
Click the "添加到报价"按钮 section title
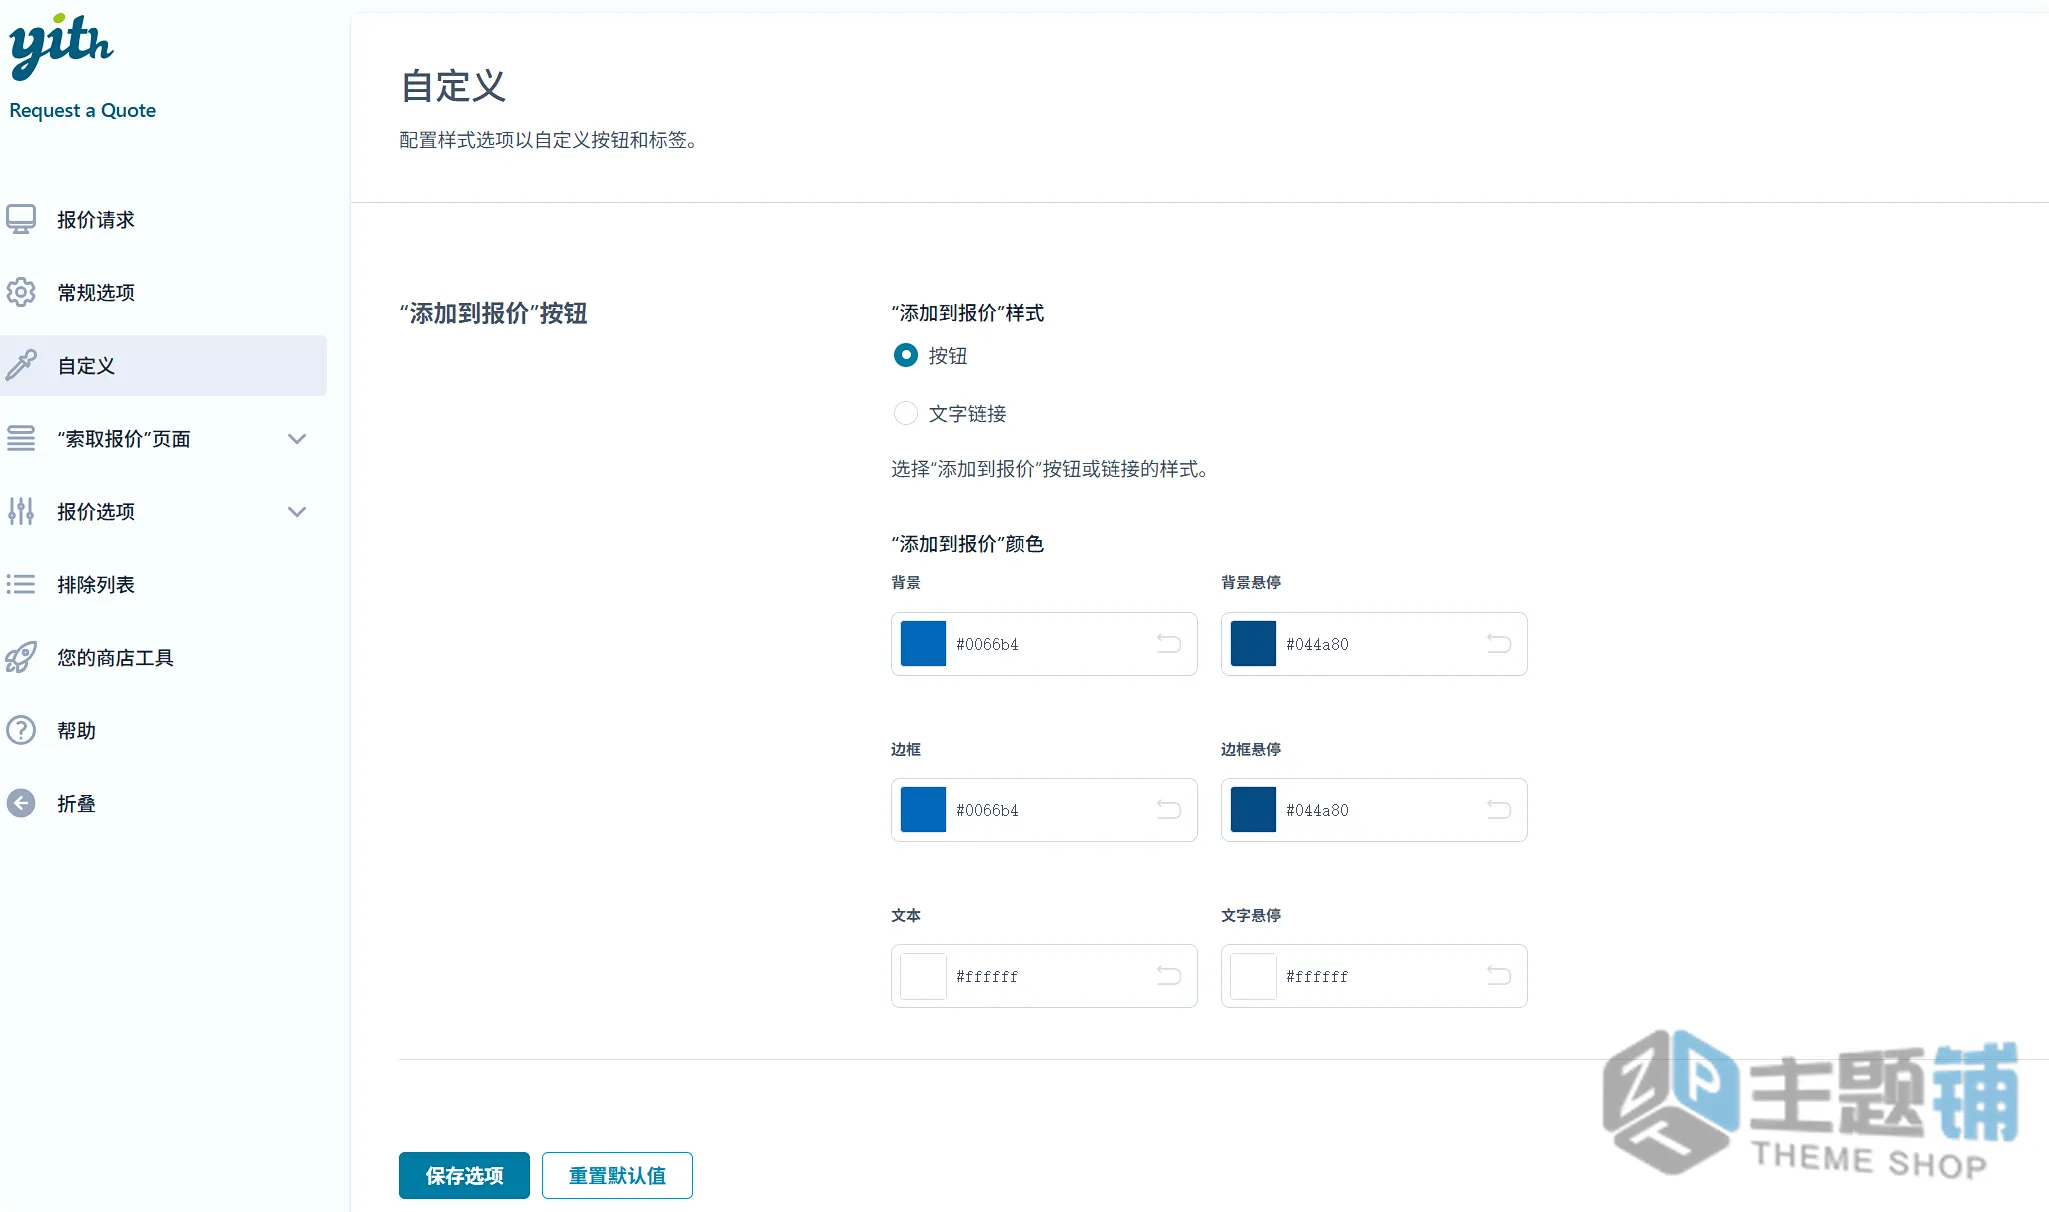493,313
